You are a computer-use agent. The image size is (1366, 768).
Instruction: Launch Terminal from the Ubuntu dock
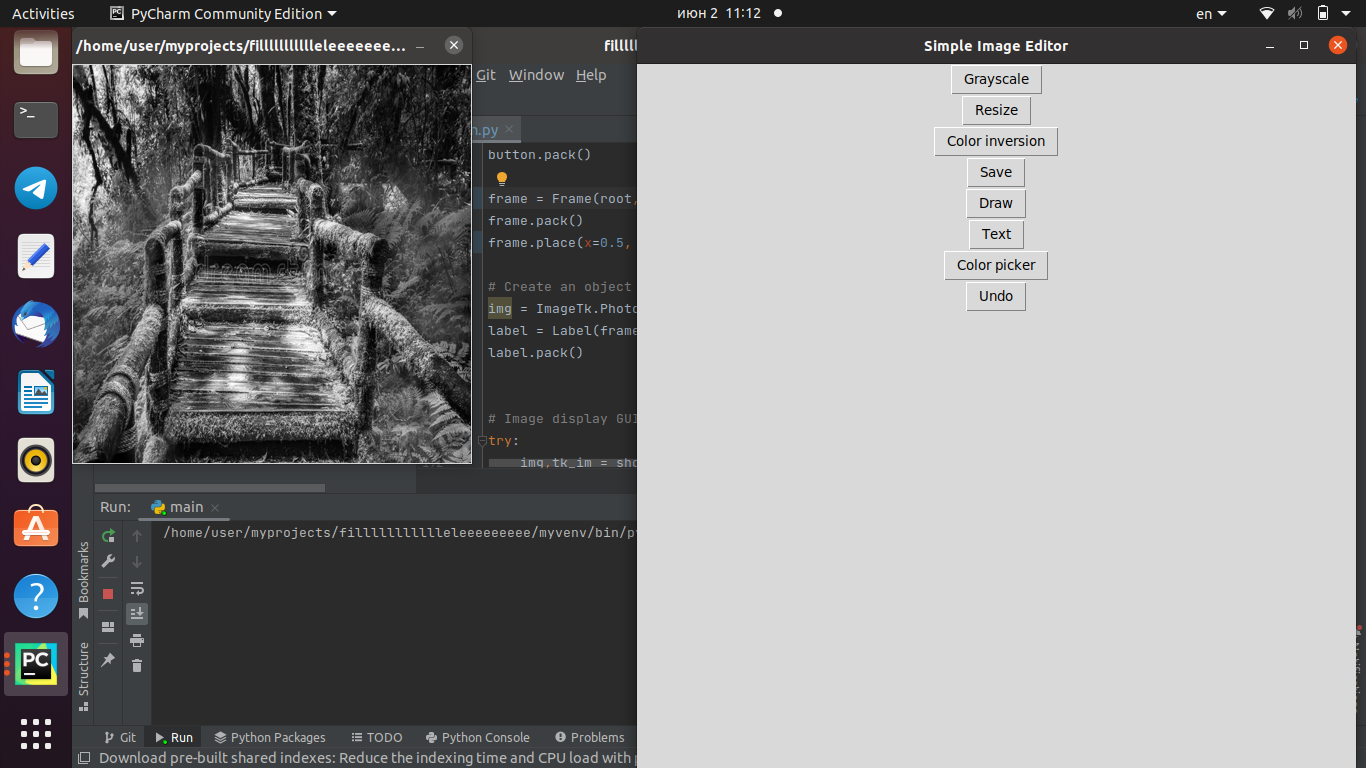36,120
